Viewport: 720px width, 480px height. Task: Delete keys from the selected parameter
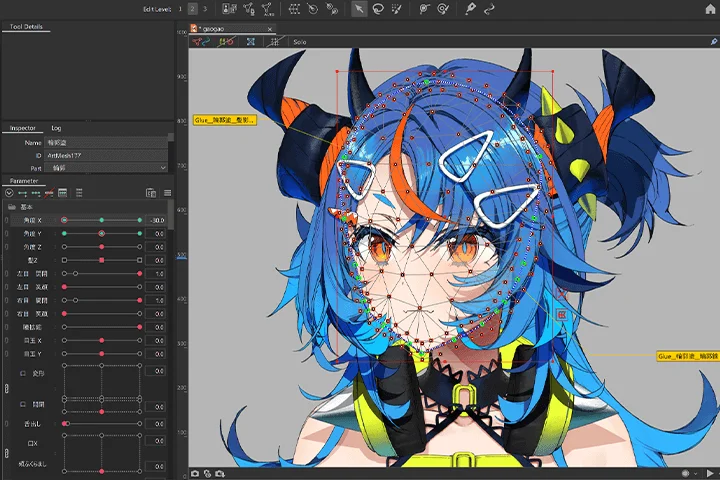click(x=49, y=193)
